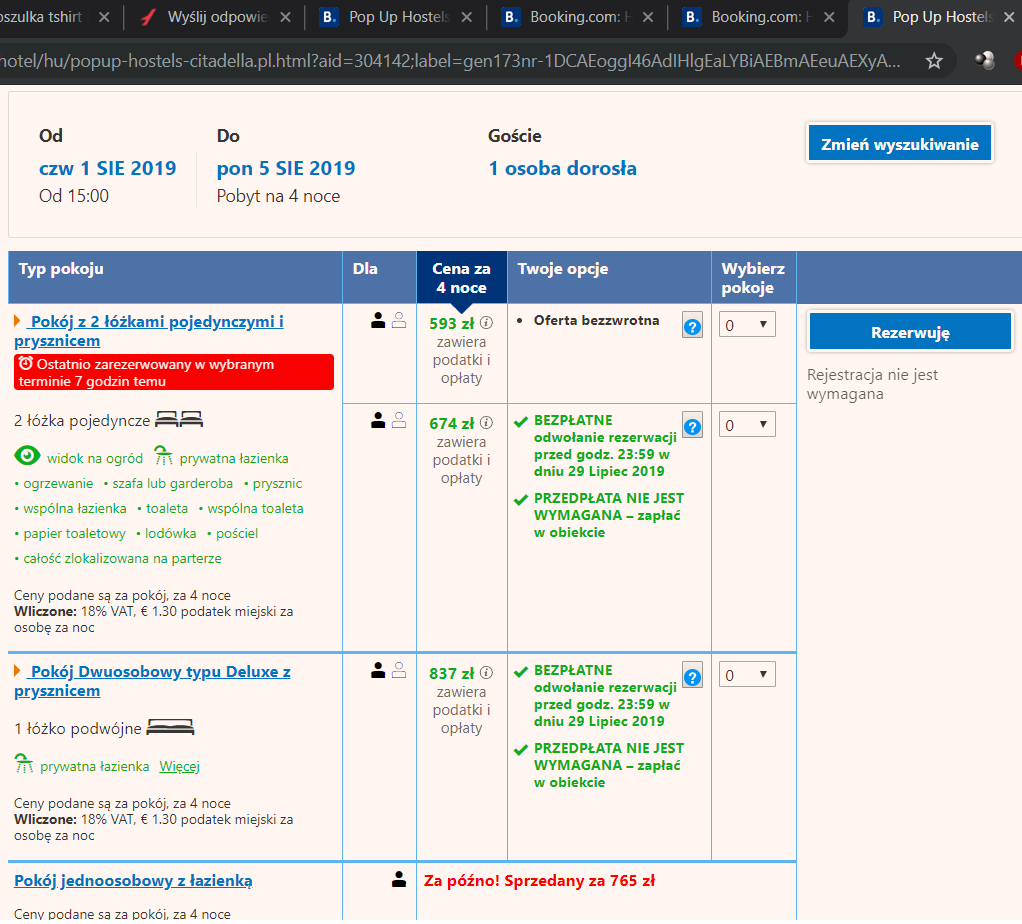
Task: Click info icon next to 837 zł price
Action: pos(486,673)
